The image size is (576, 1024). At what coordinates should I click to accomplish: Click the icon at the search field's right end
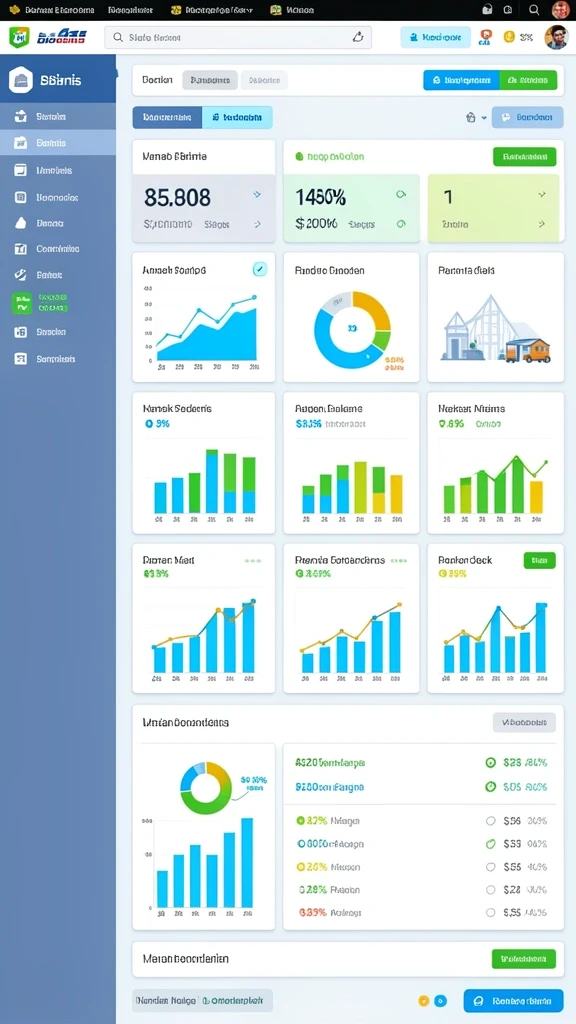pyautogui.click(x=357, y=37)
